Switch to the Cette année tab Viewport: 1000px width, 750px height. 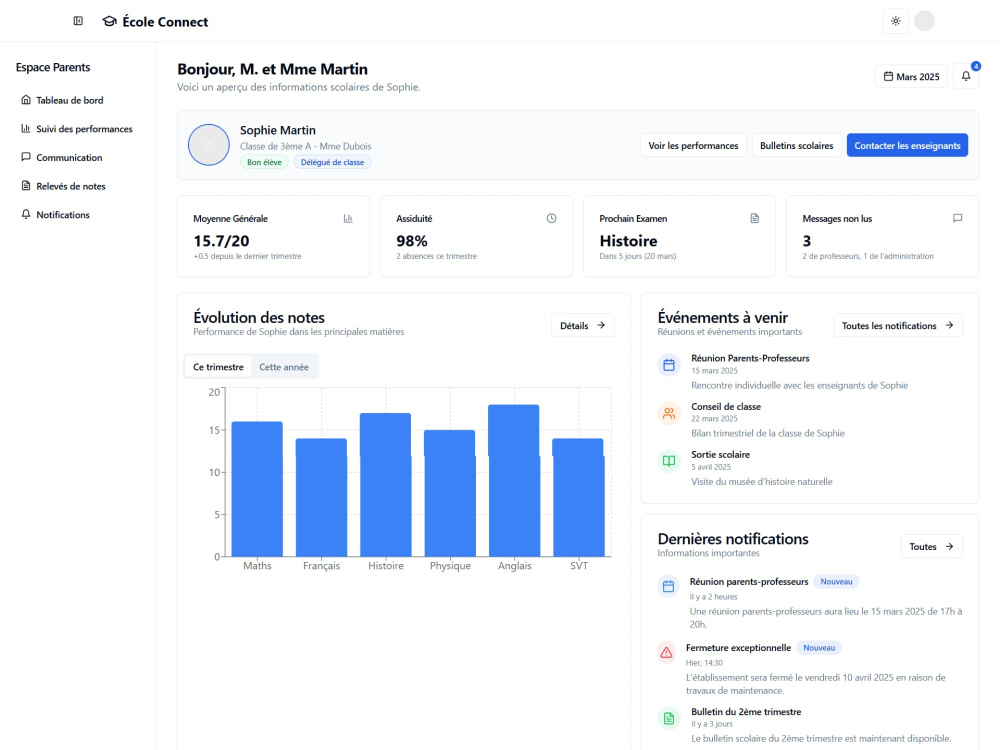(x=284, y=367)
